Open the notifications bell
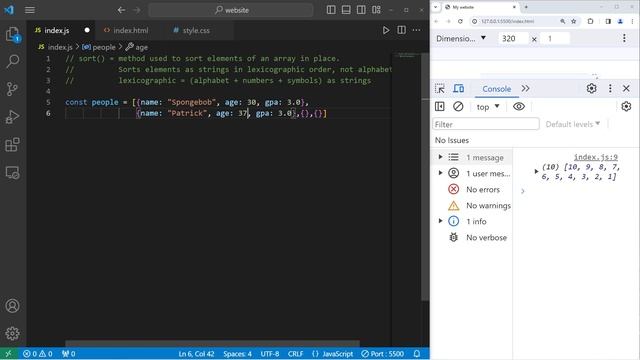The image size is (640, 360). click(x=417, y=353)
